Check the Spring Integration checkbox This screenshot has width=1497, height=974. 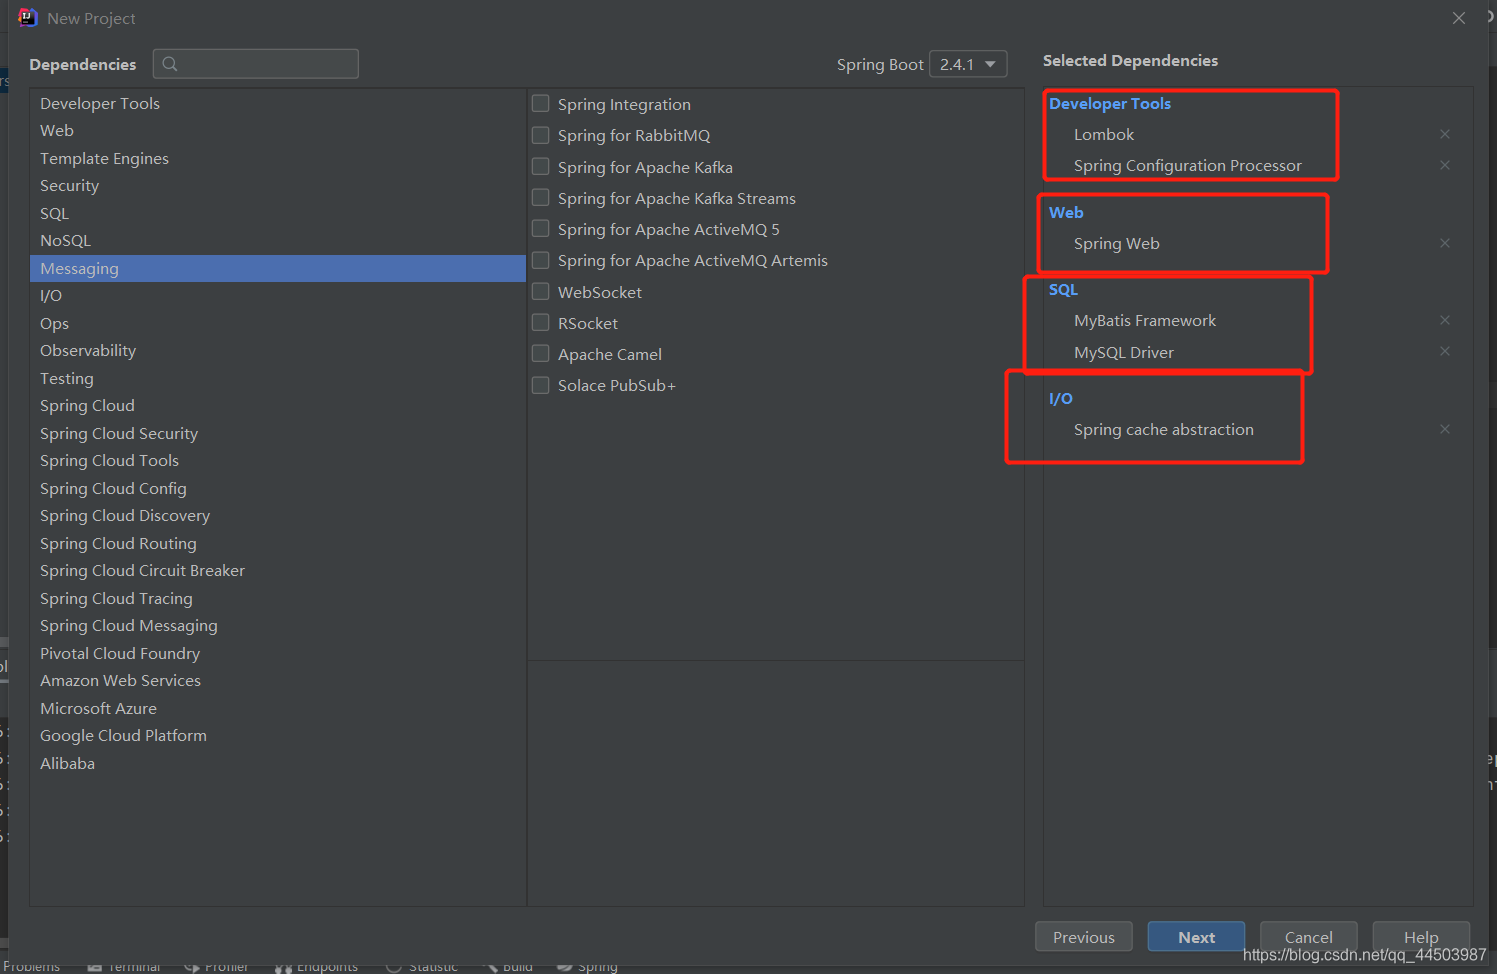[541, 103]
